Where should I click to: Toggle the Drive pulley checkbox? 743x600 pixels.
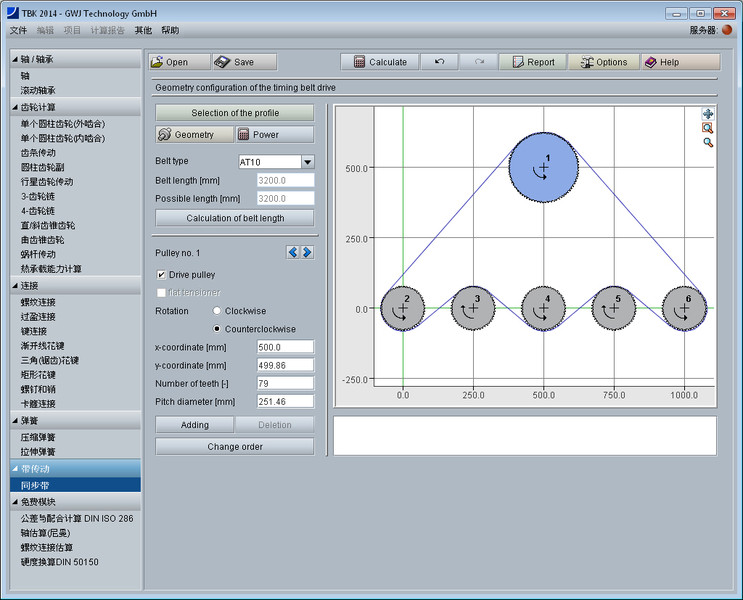162,275
